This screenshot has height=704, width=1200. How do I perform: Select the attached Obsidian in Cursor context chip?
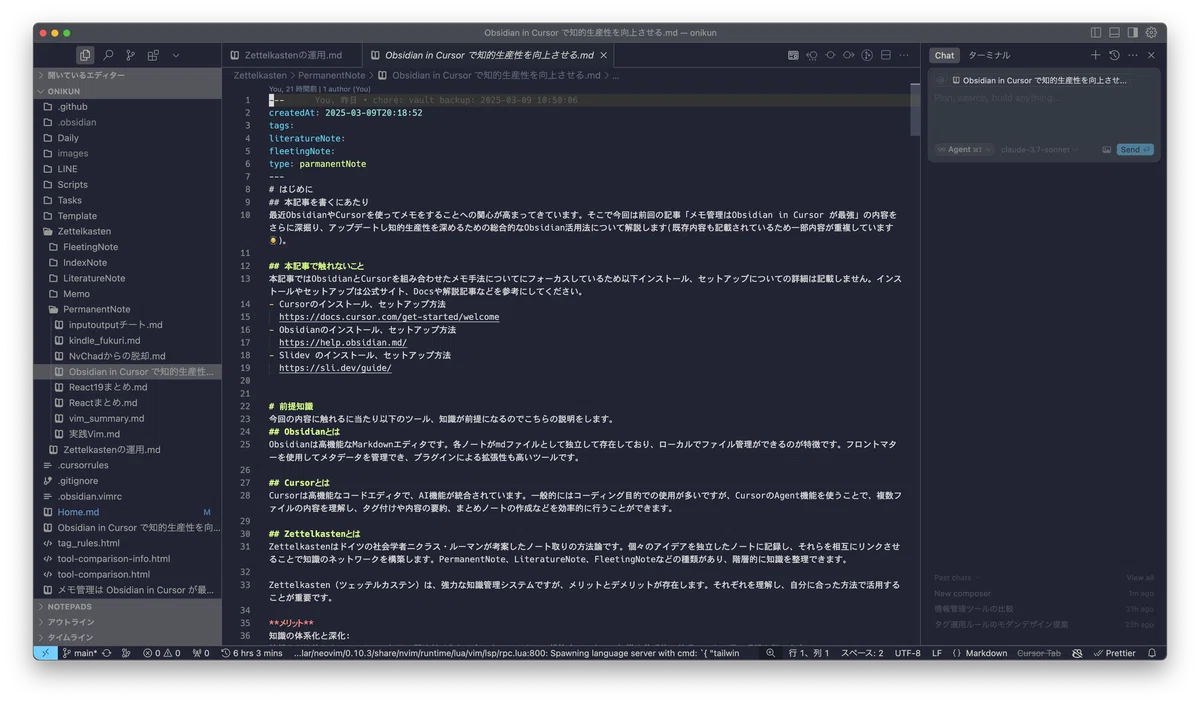point(1040,80)
